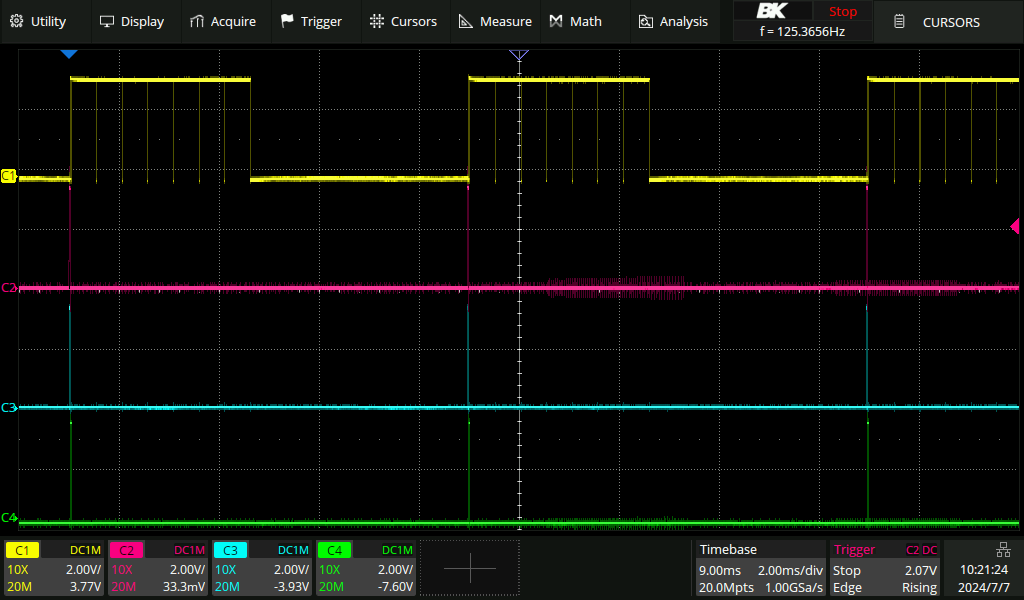Viewport: 1024px width, 600px height.
Task: Click the add-channel plus placeholder box
Action: click(x=470, y=567)
